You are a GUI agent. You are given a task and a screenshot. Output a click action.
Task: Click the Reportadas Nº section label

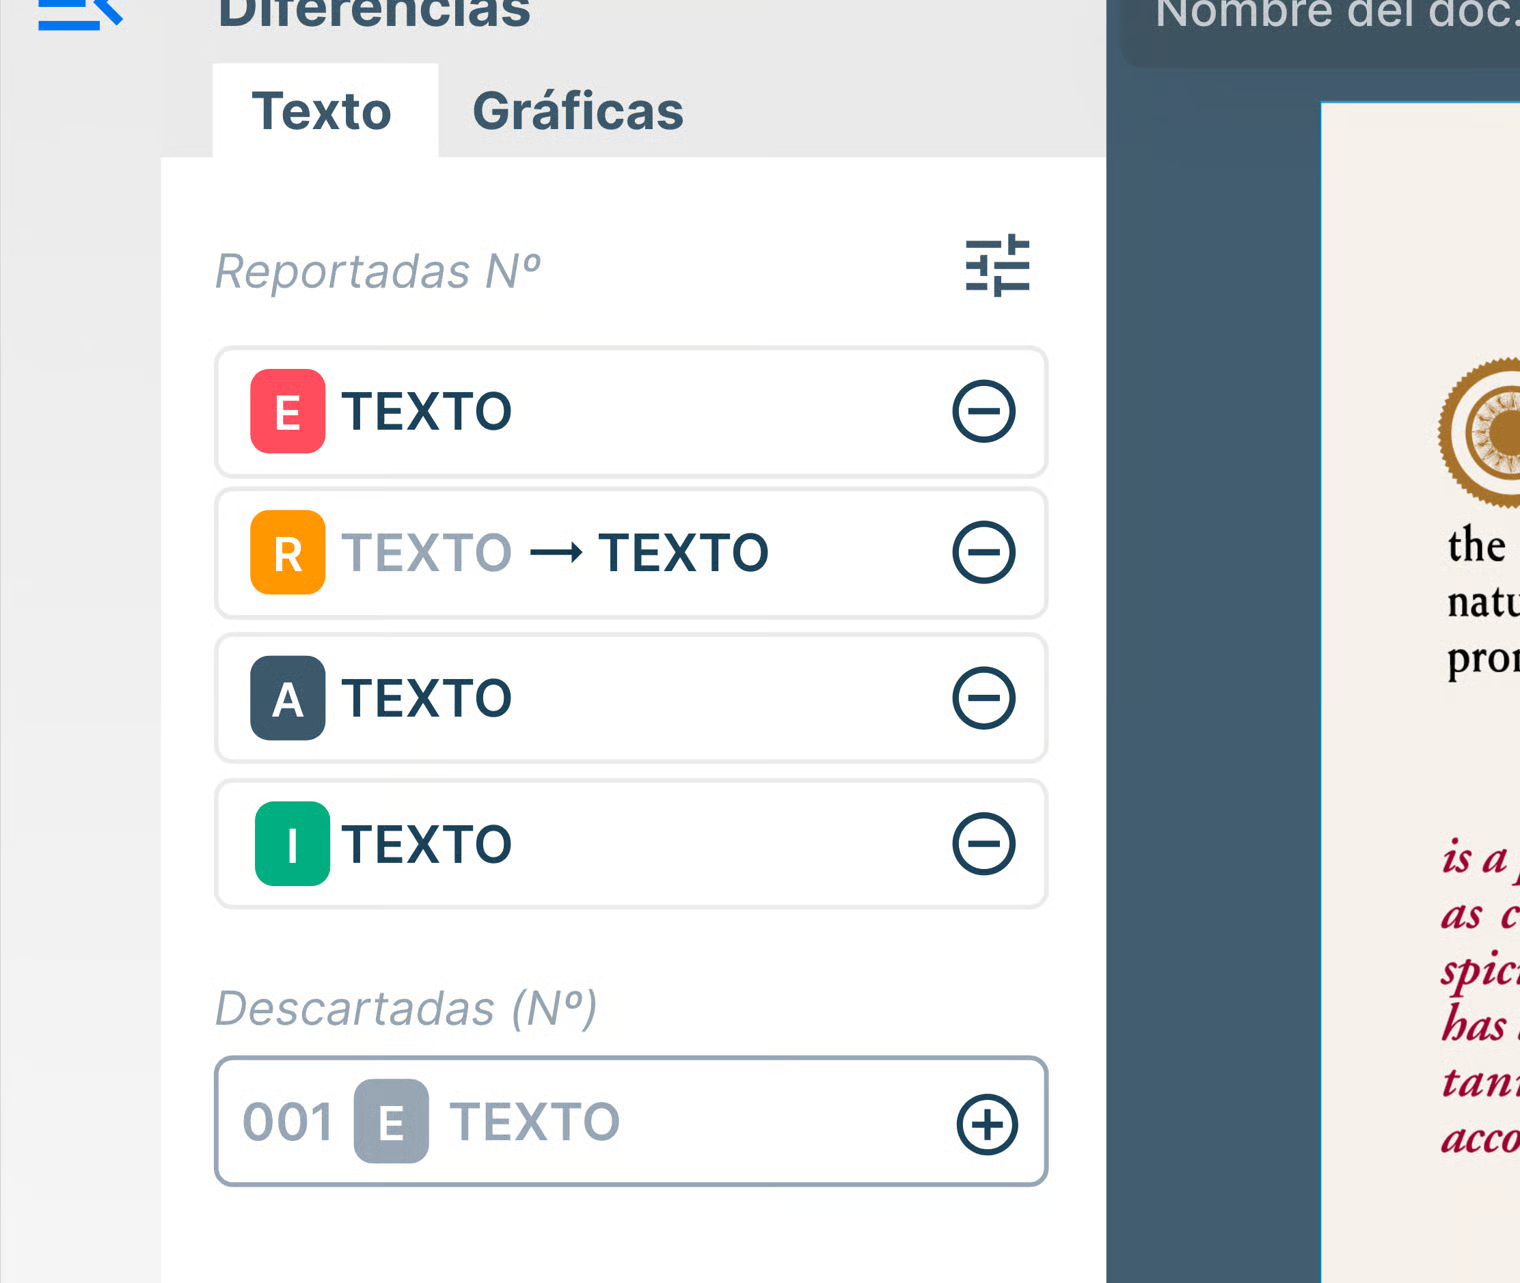[x=378, y=272]
